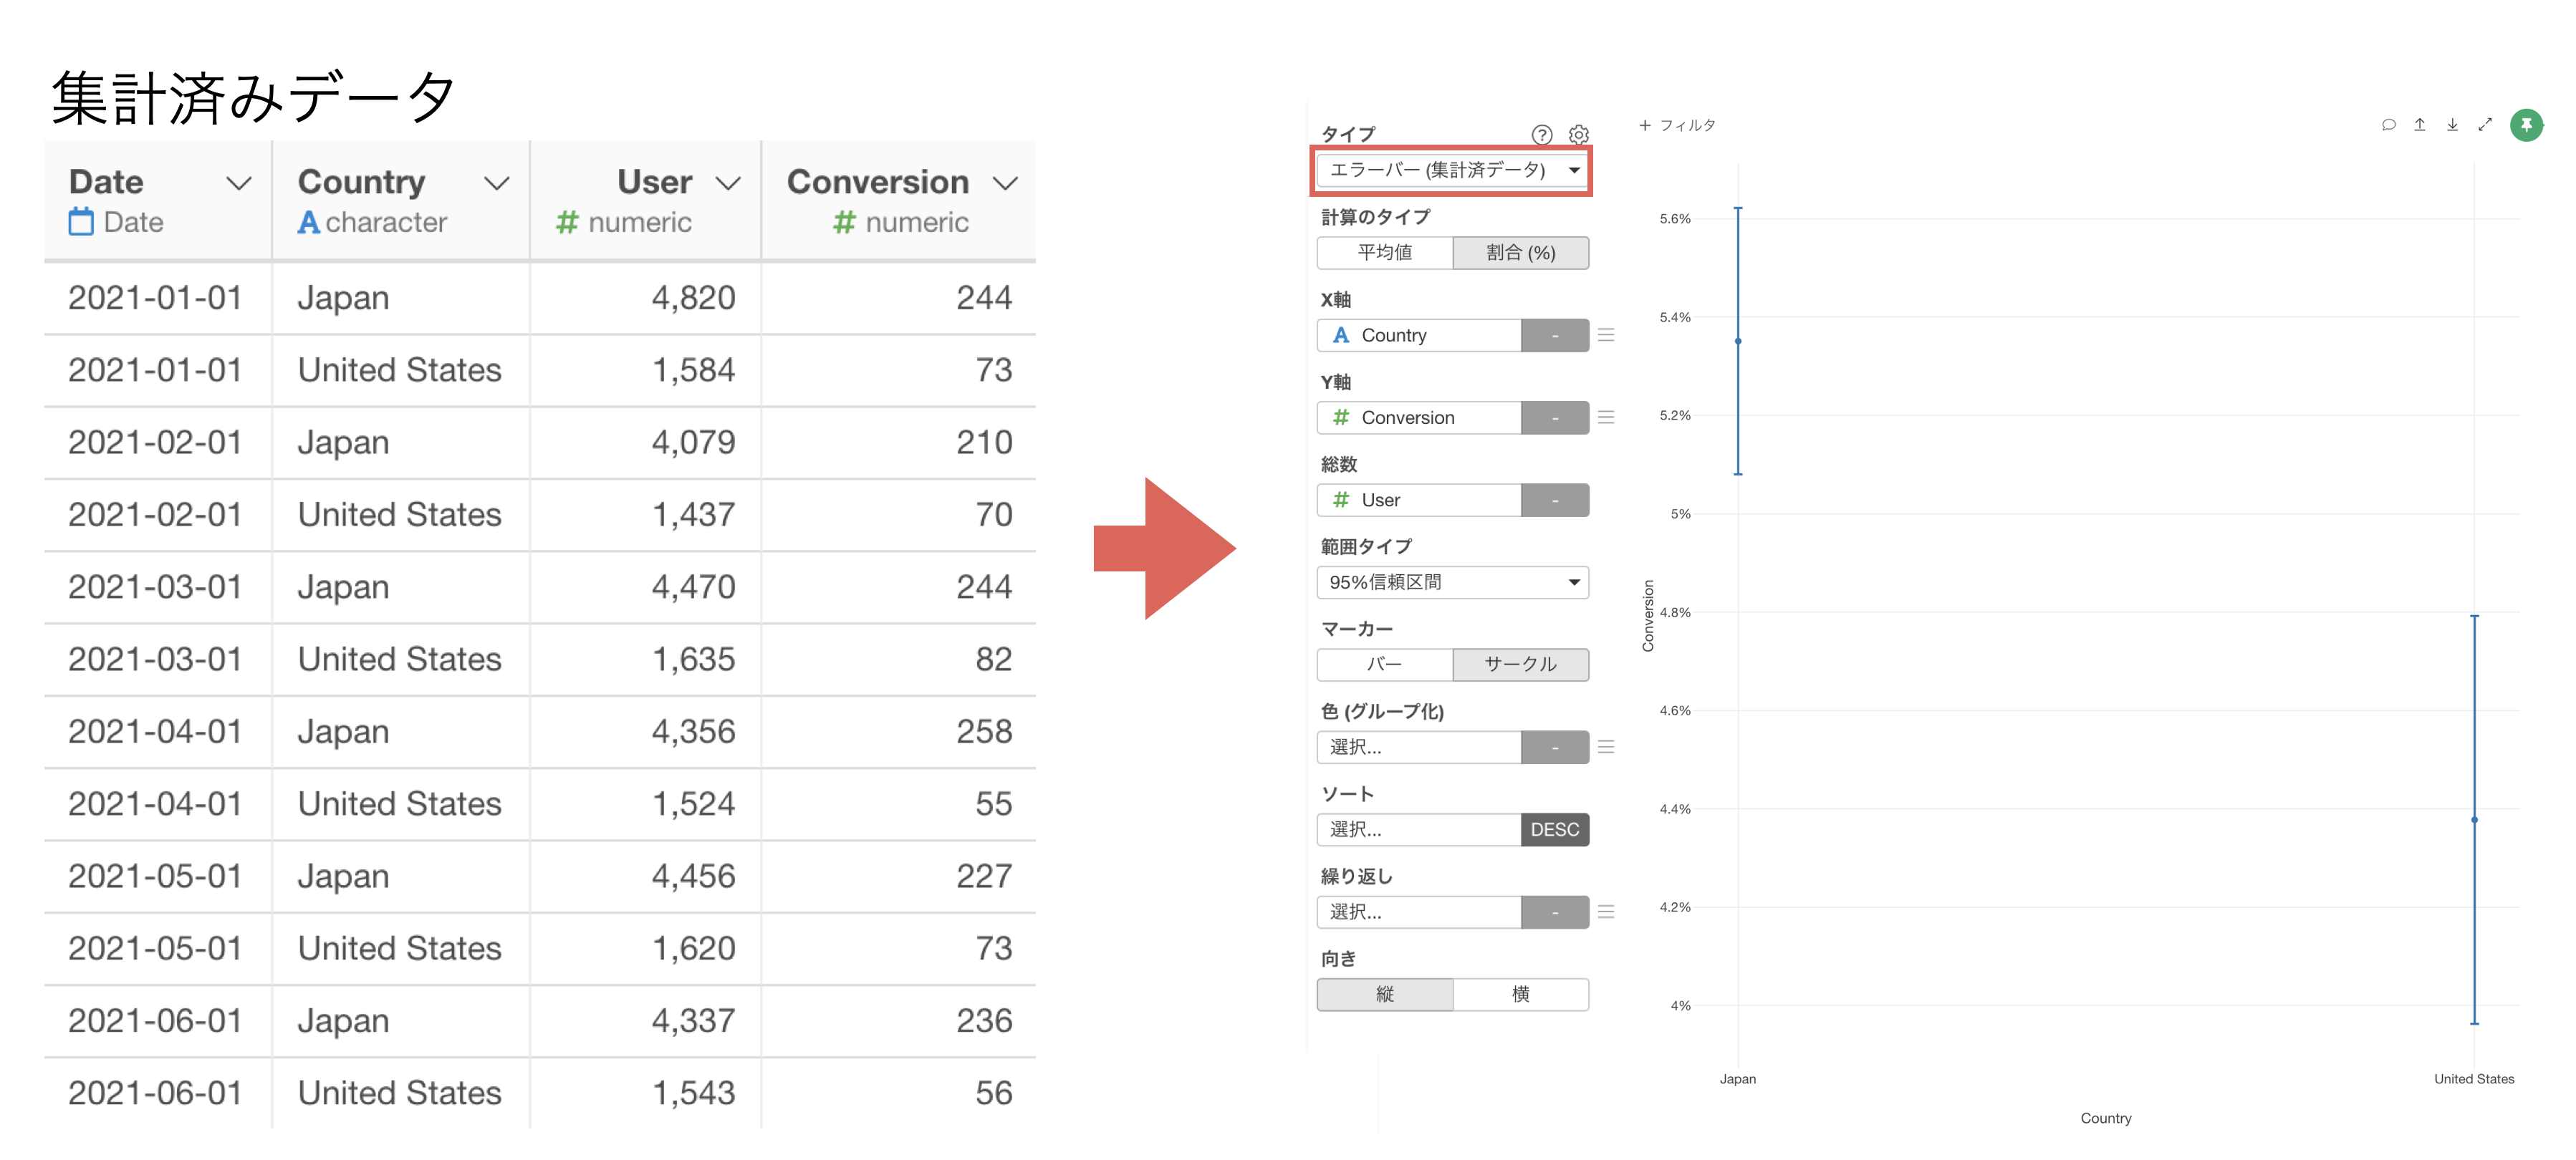Expand the Country column header chevron
Image resolution: width=2576 pixels, height=1160 pixels.
[496, 183]
